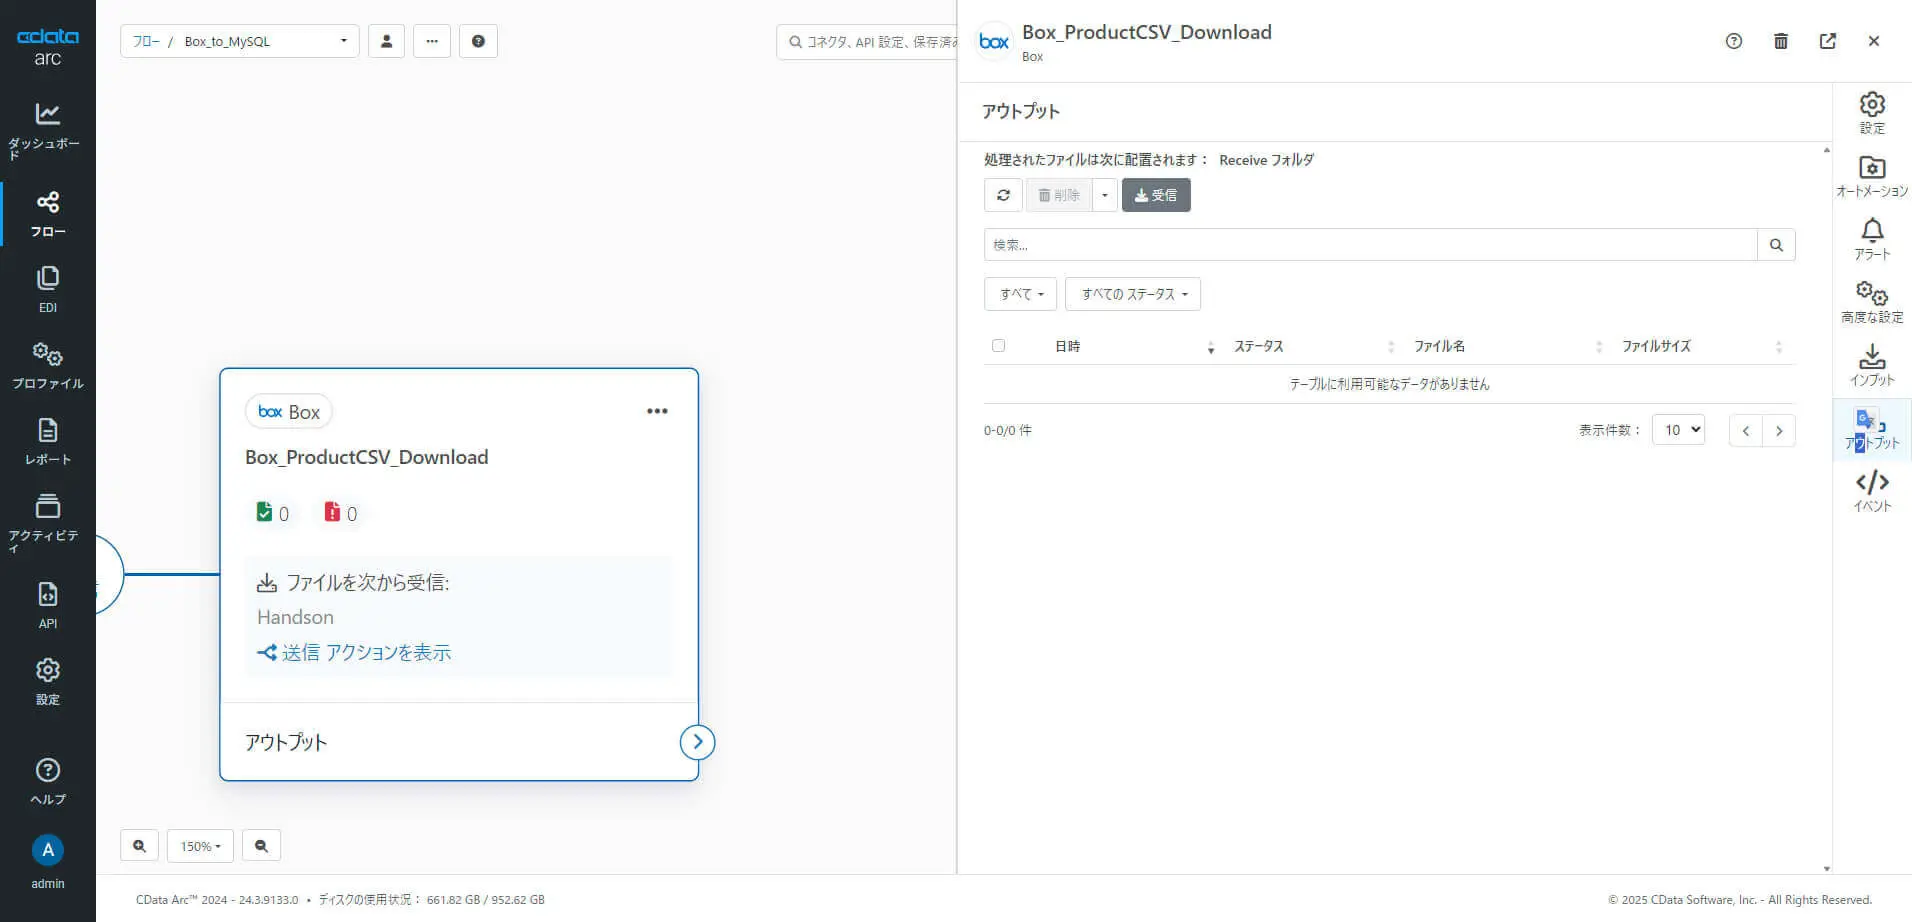The image size is (1912, 922).
Task: Switch to the インプット tab
Action: 1872,365
